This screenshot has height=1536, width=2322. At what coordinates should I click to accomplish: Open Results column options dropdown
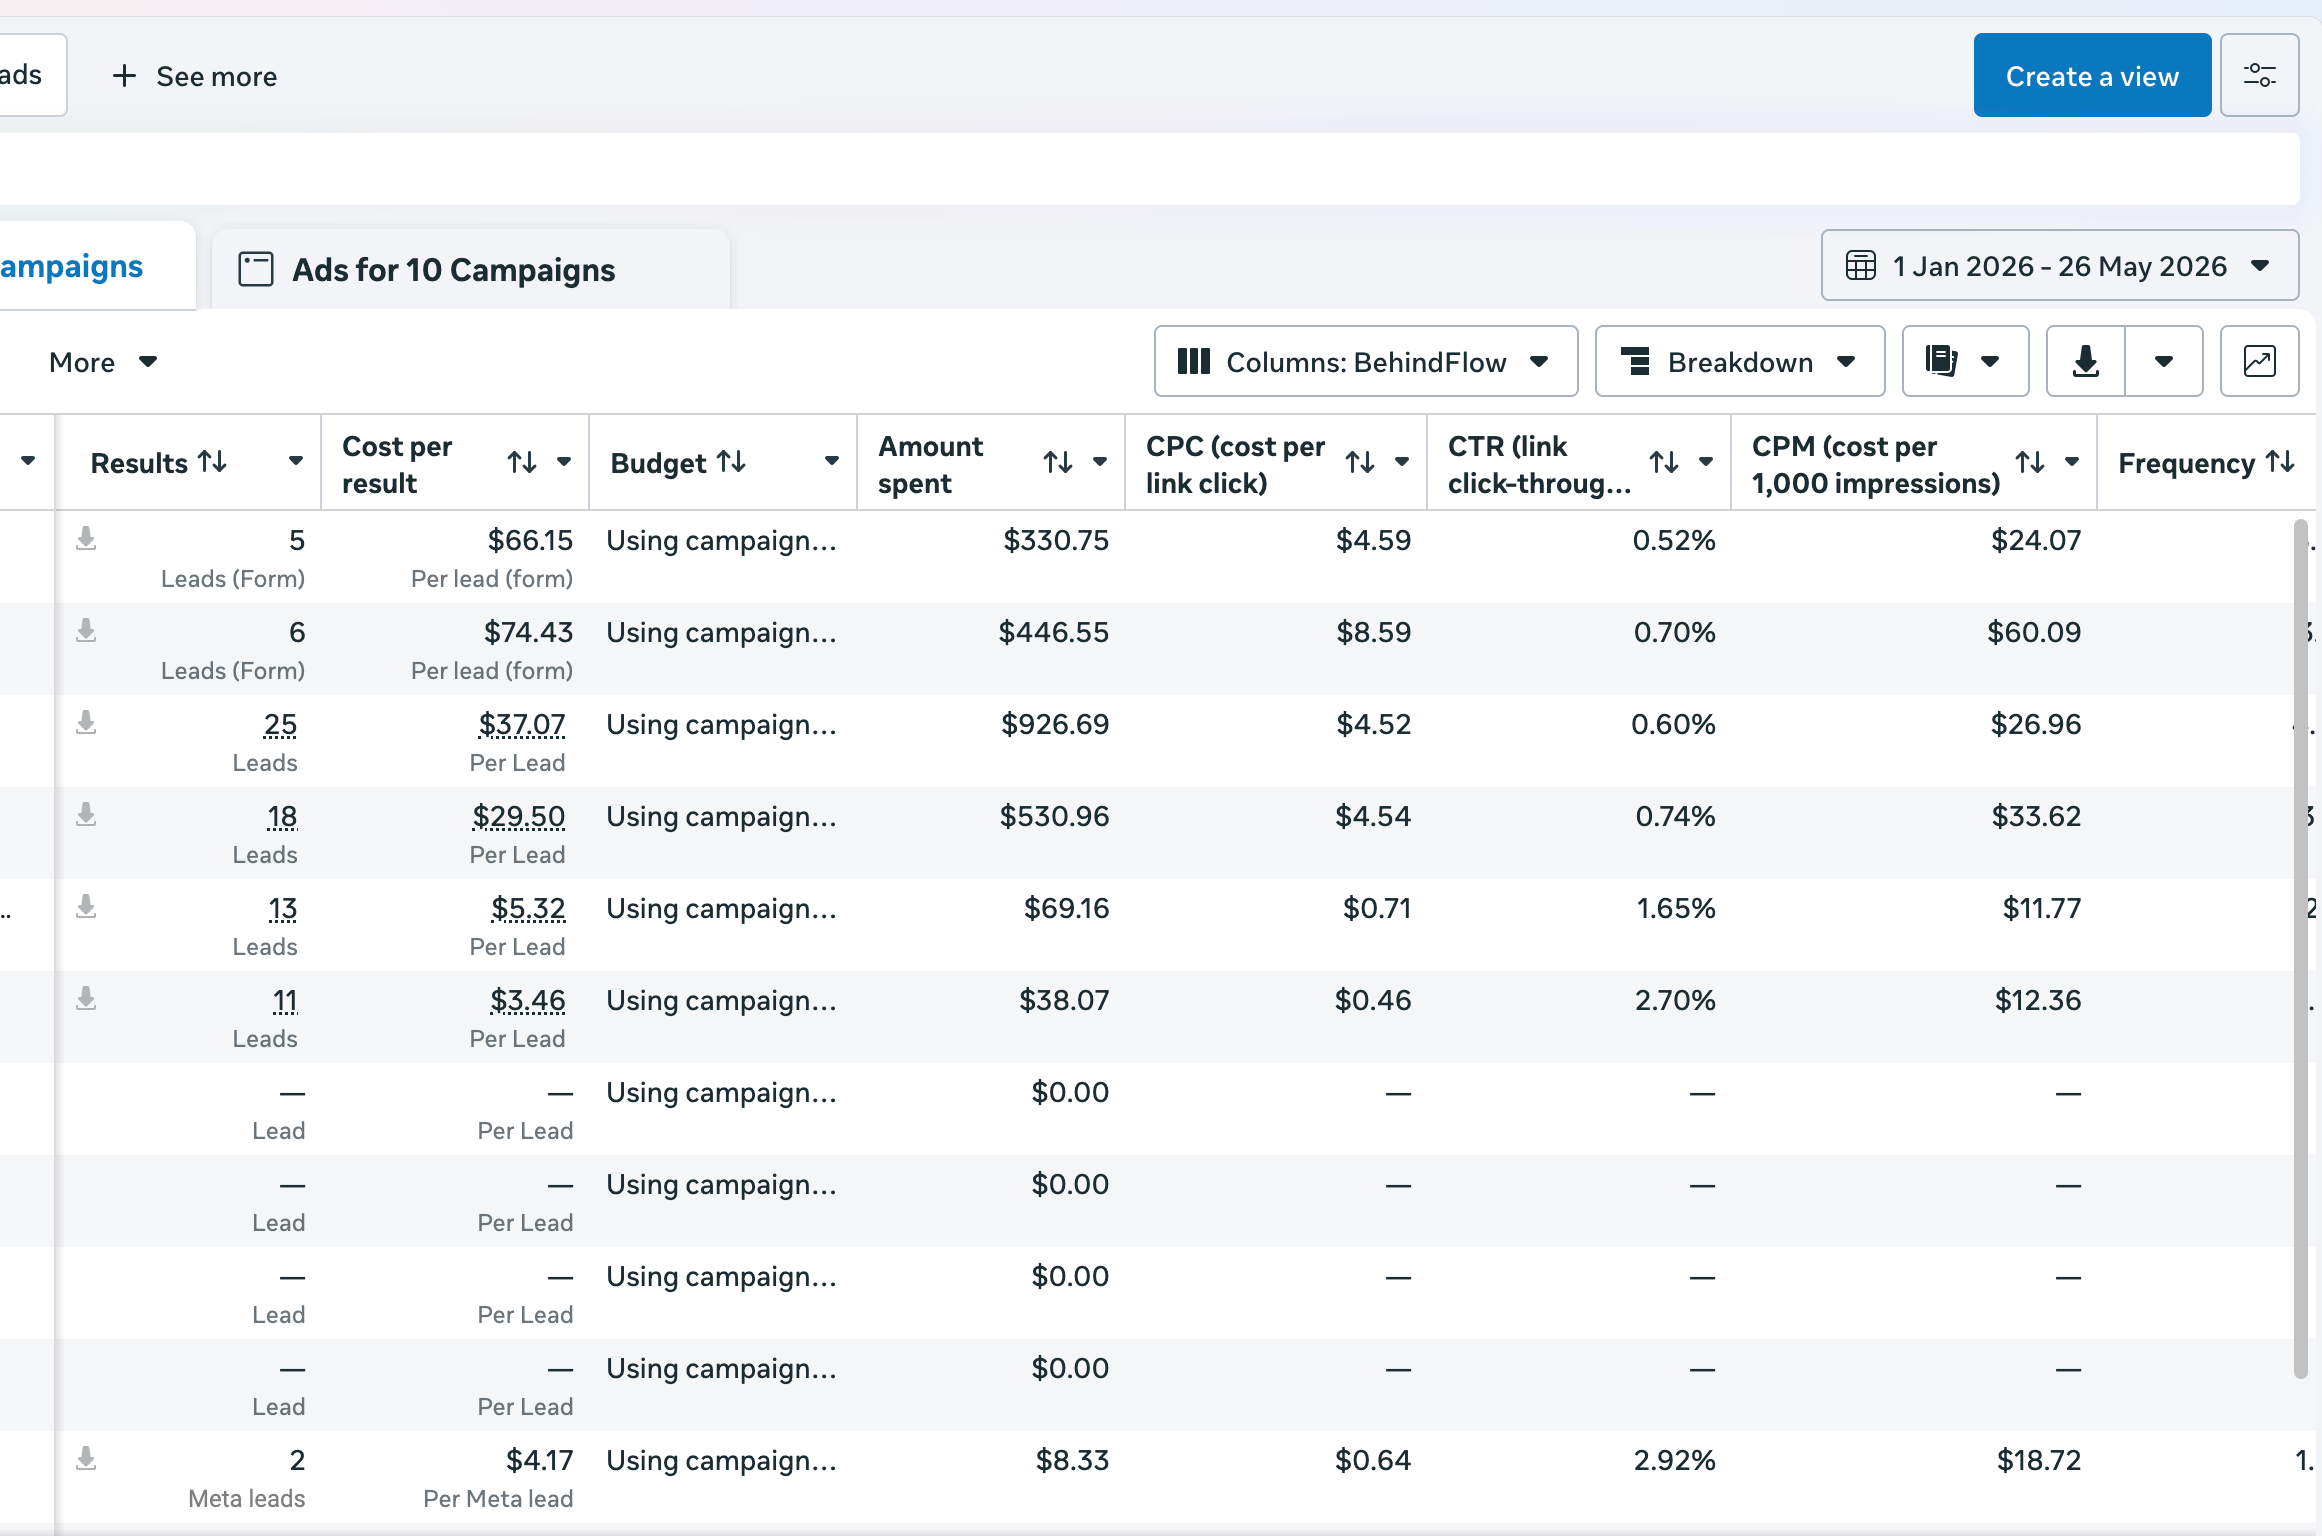pos(296,462)
